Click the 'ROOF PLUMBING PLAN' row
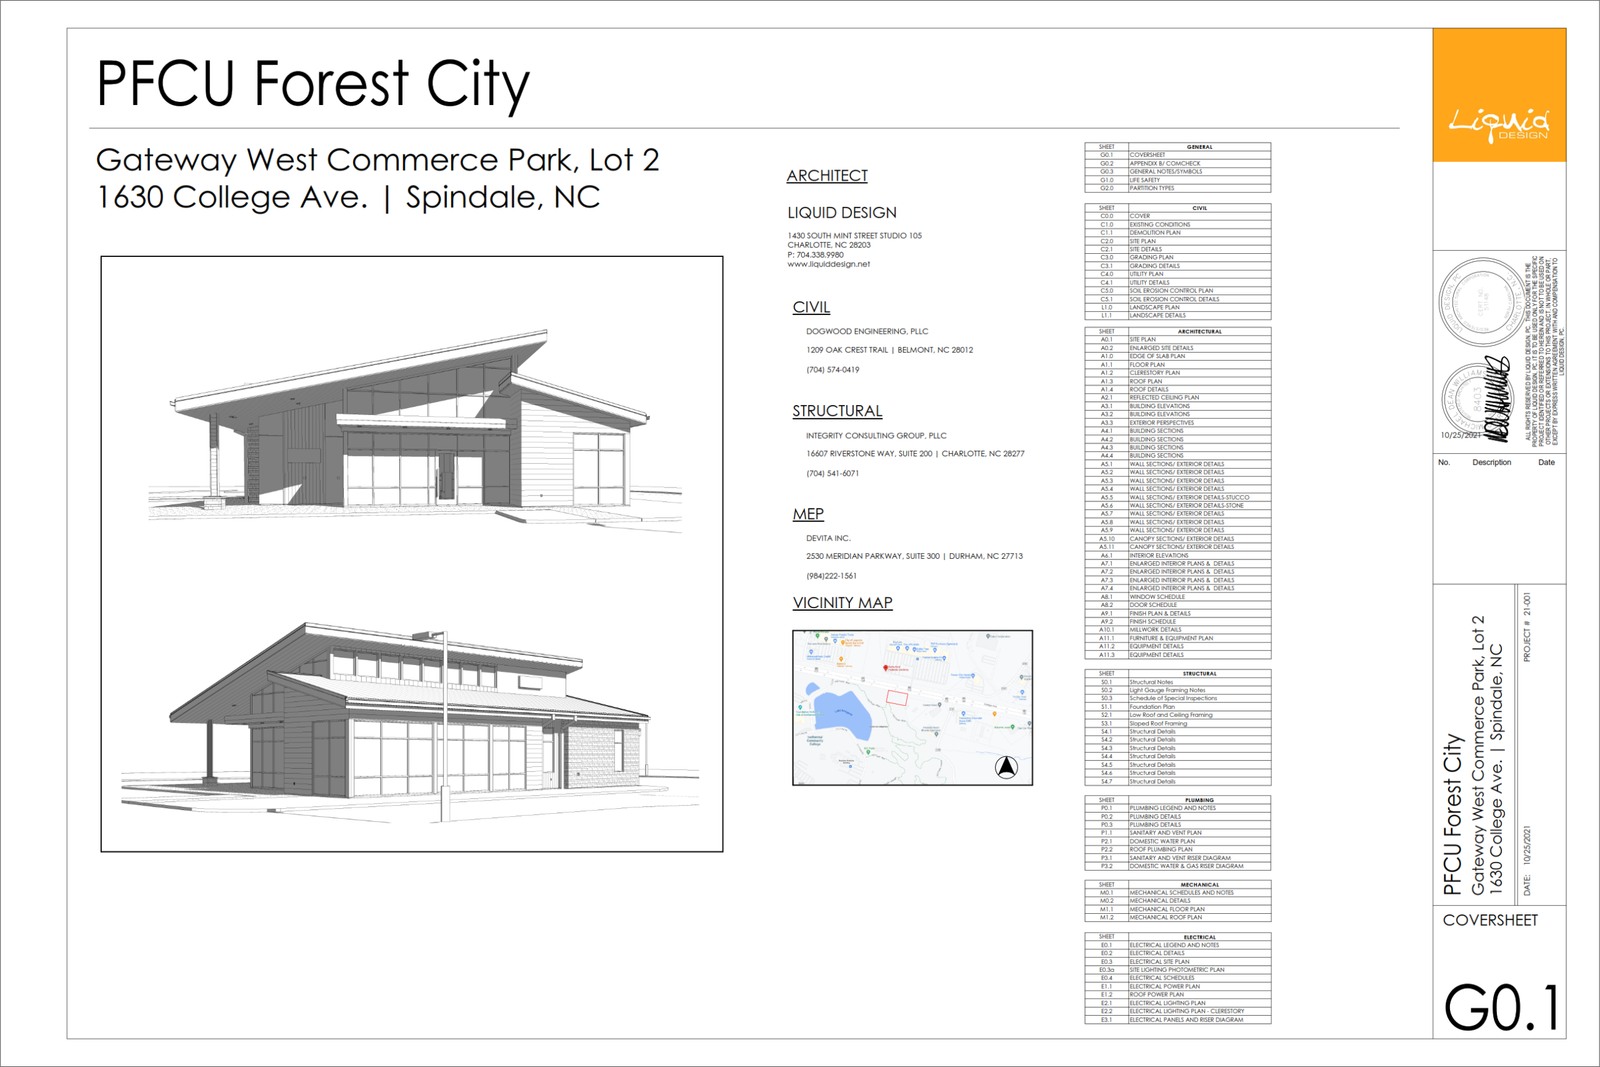 1178,849
